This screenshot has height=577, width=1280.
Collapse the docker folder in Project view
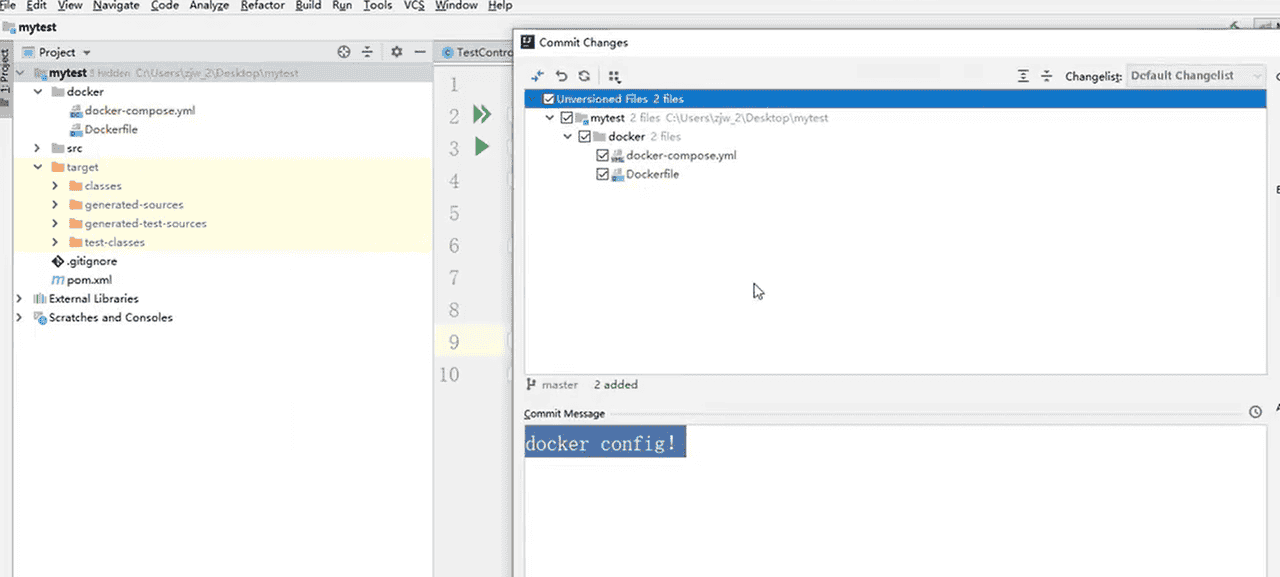(38, 91)
